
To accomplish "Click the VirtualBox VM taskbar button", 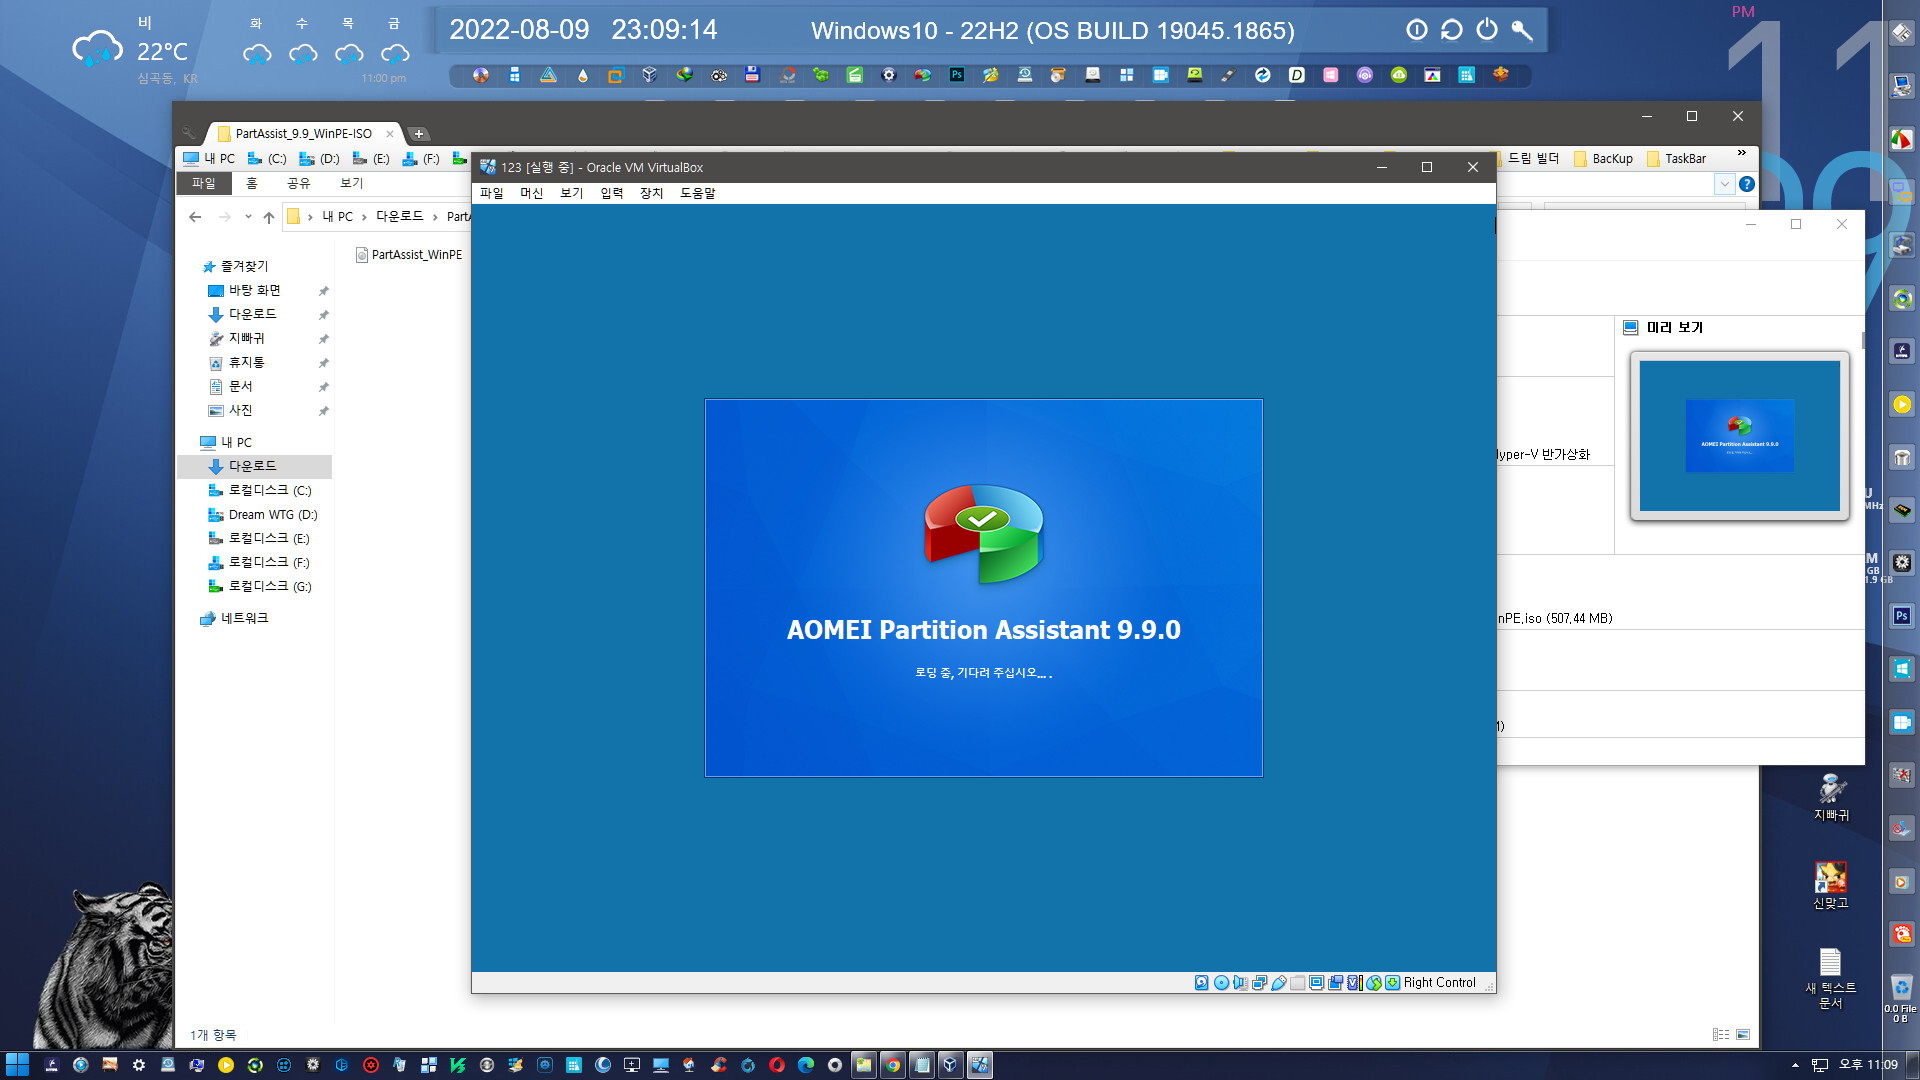I will tap(980, 1065).
